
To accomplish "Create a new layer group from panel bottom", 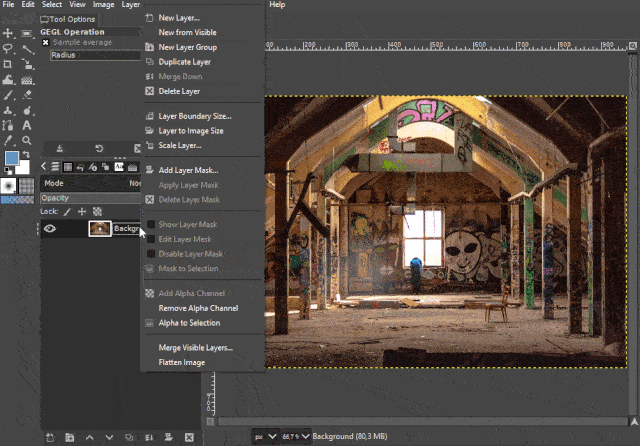I will click(70, 438).
